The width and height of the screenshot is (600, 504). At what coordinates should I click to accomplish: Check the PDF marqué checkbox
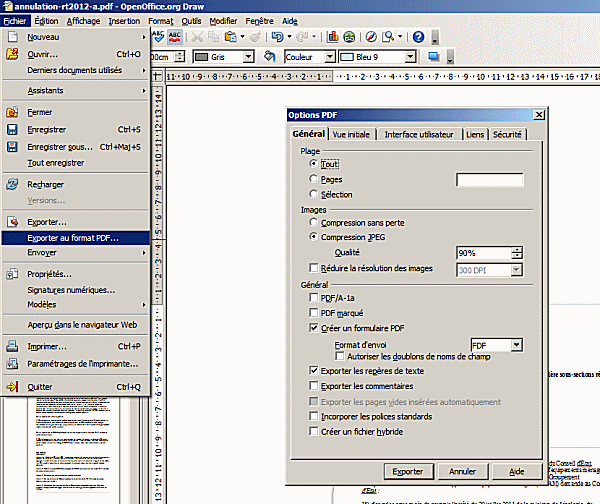(x=313, y=313)
